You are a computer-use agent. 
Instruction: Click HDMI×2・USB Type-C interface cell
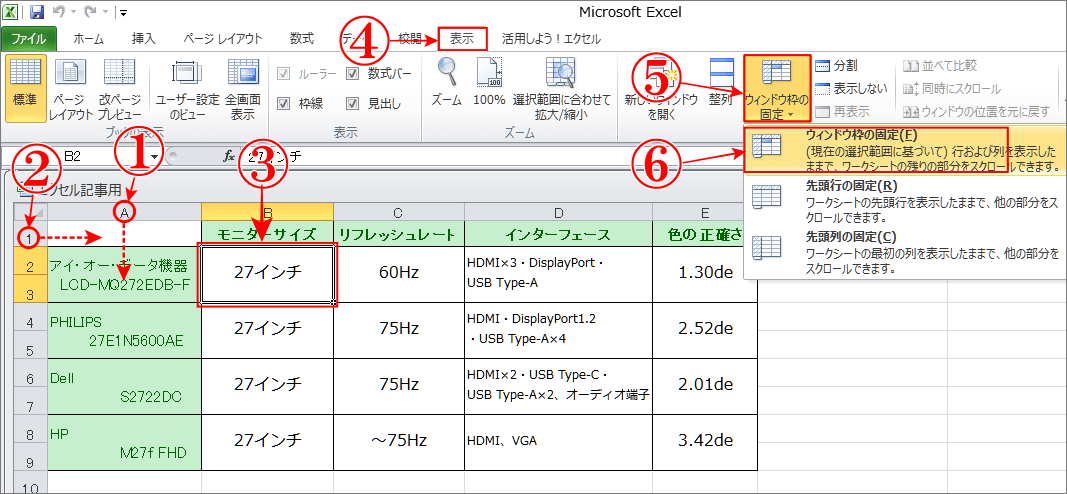tap(558, 386)
